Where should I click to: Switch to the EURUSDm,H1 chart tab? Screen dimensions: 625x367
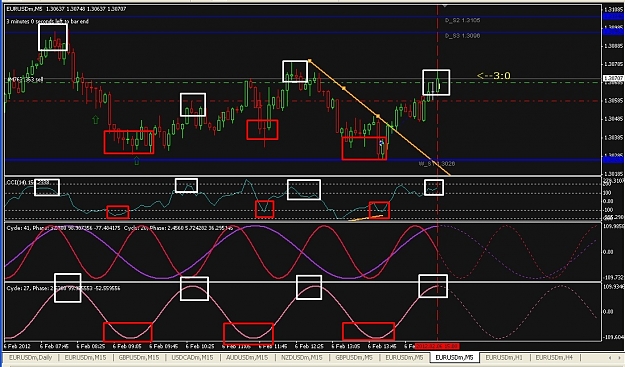tap(504, 357)
